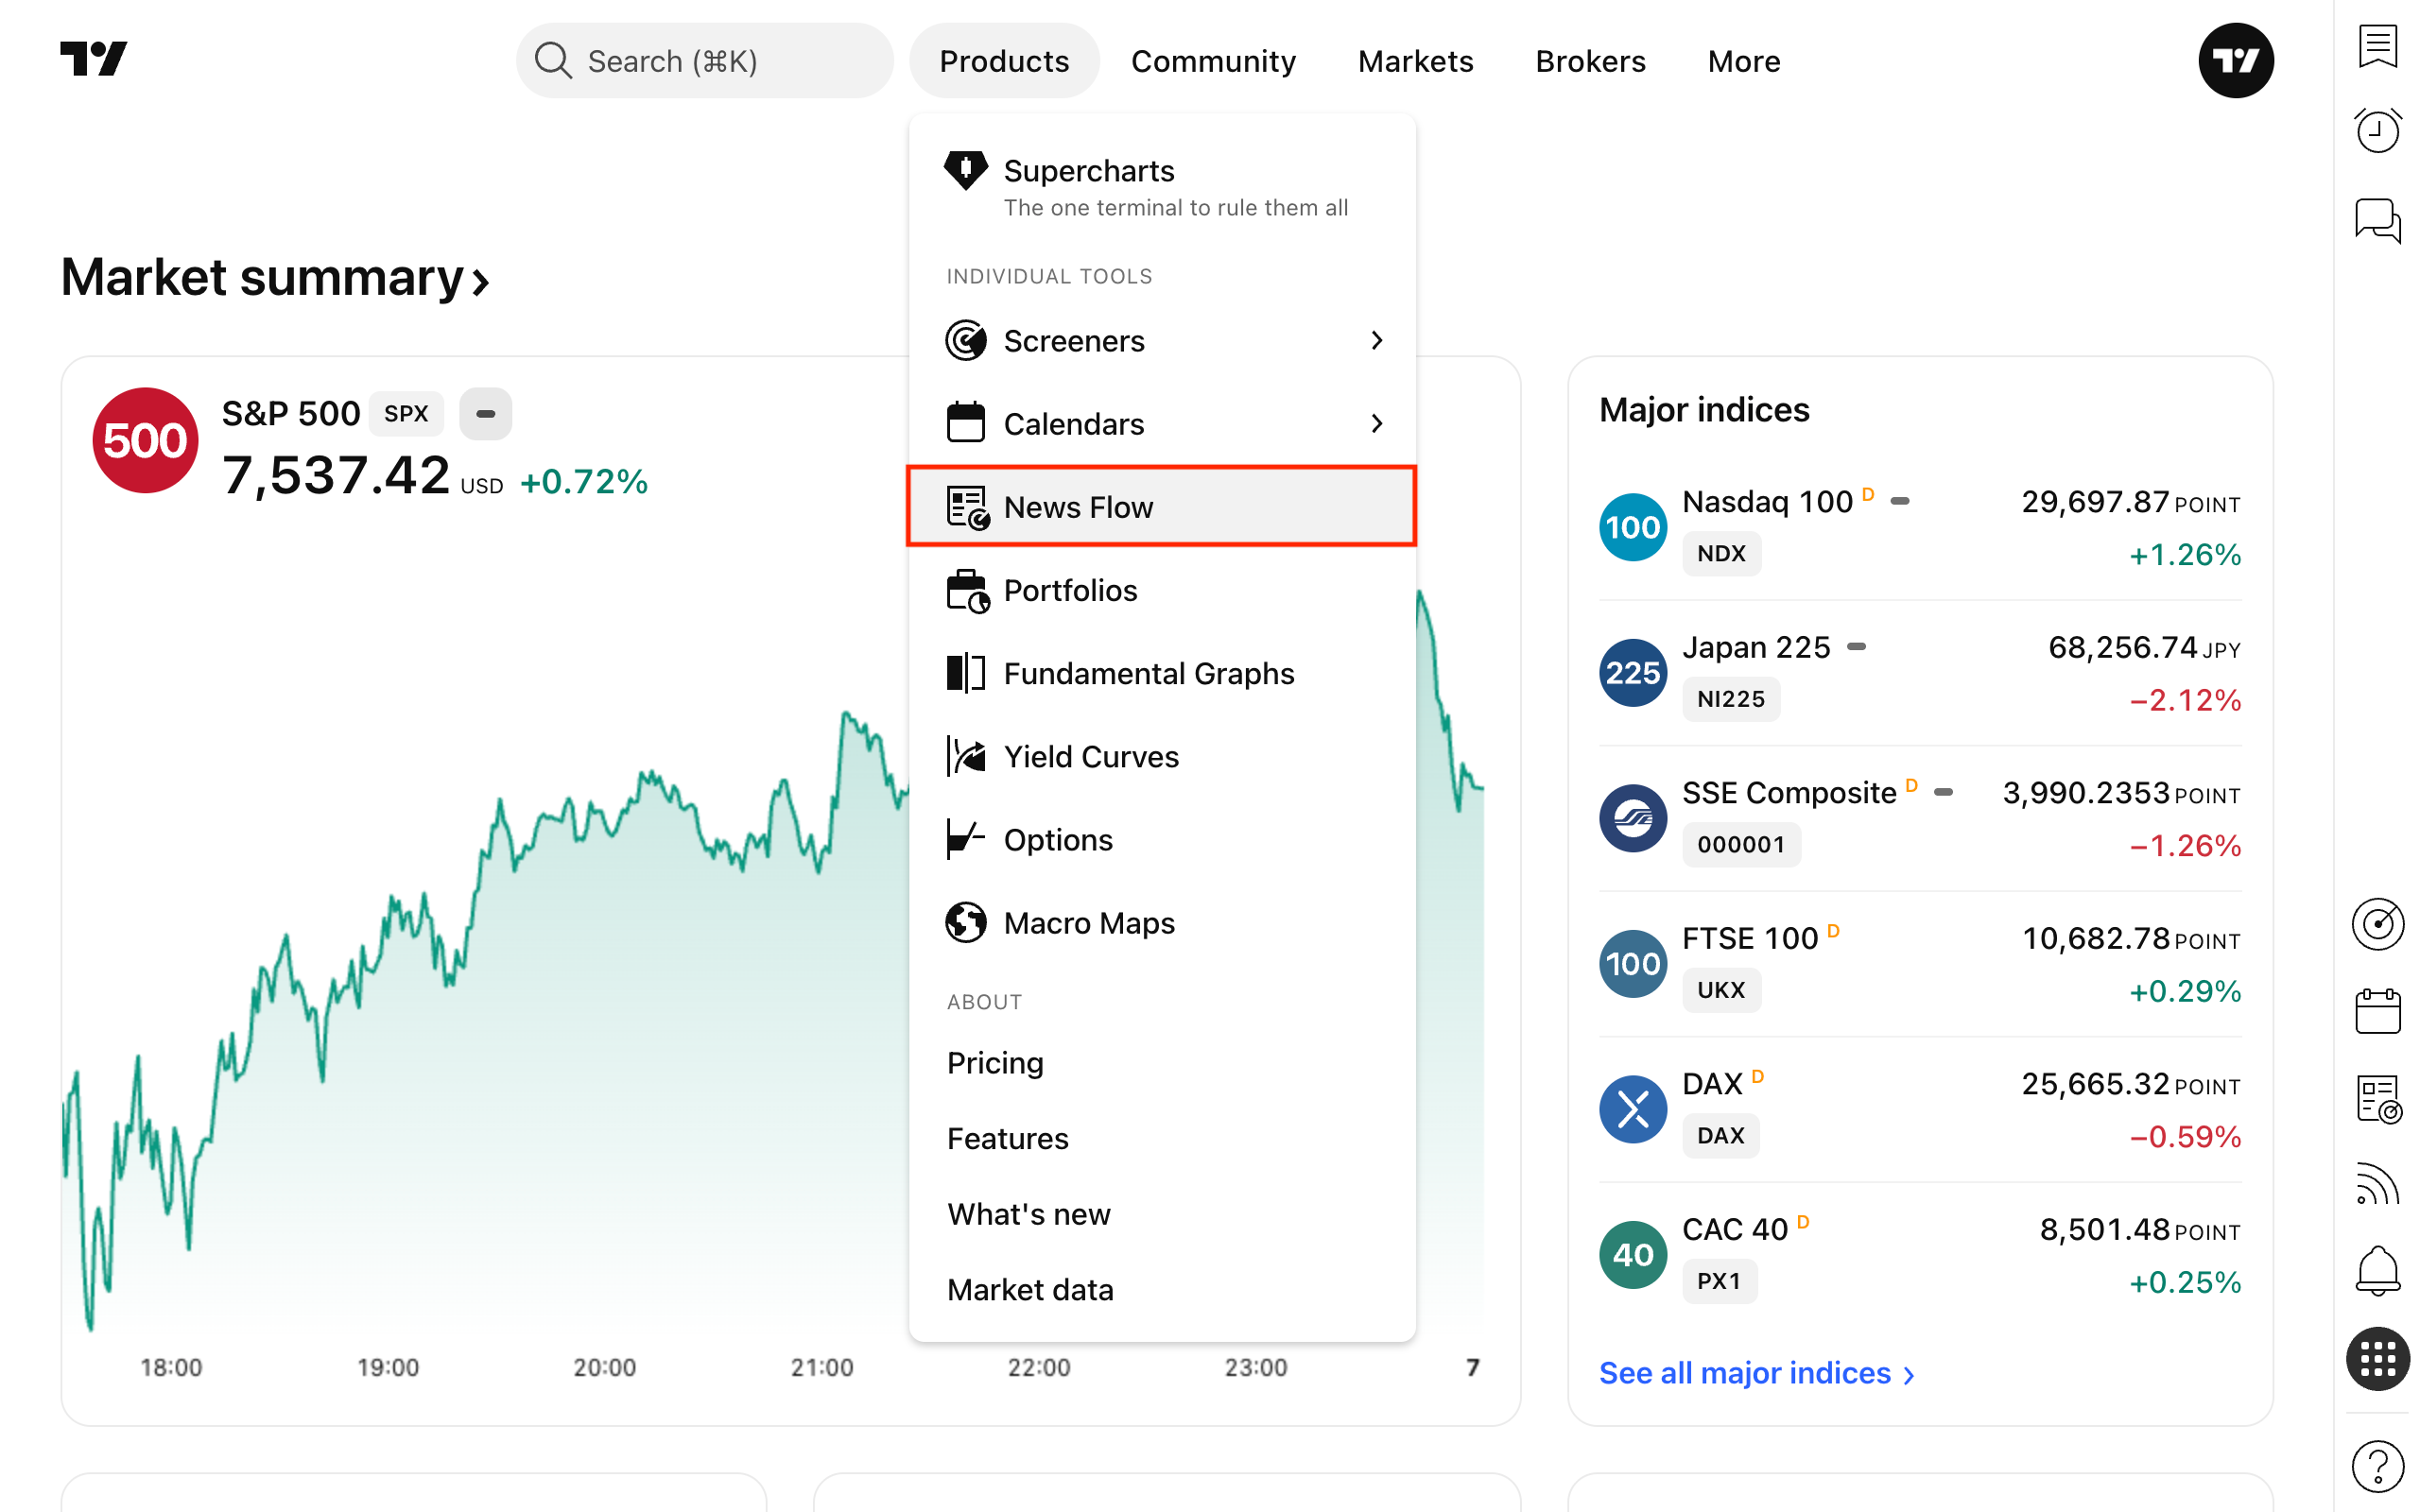The width and height of the screenshot is (2420, 1512).
Task: Open the chats icon in the right sidebar
Action: (2377, 220)
